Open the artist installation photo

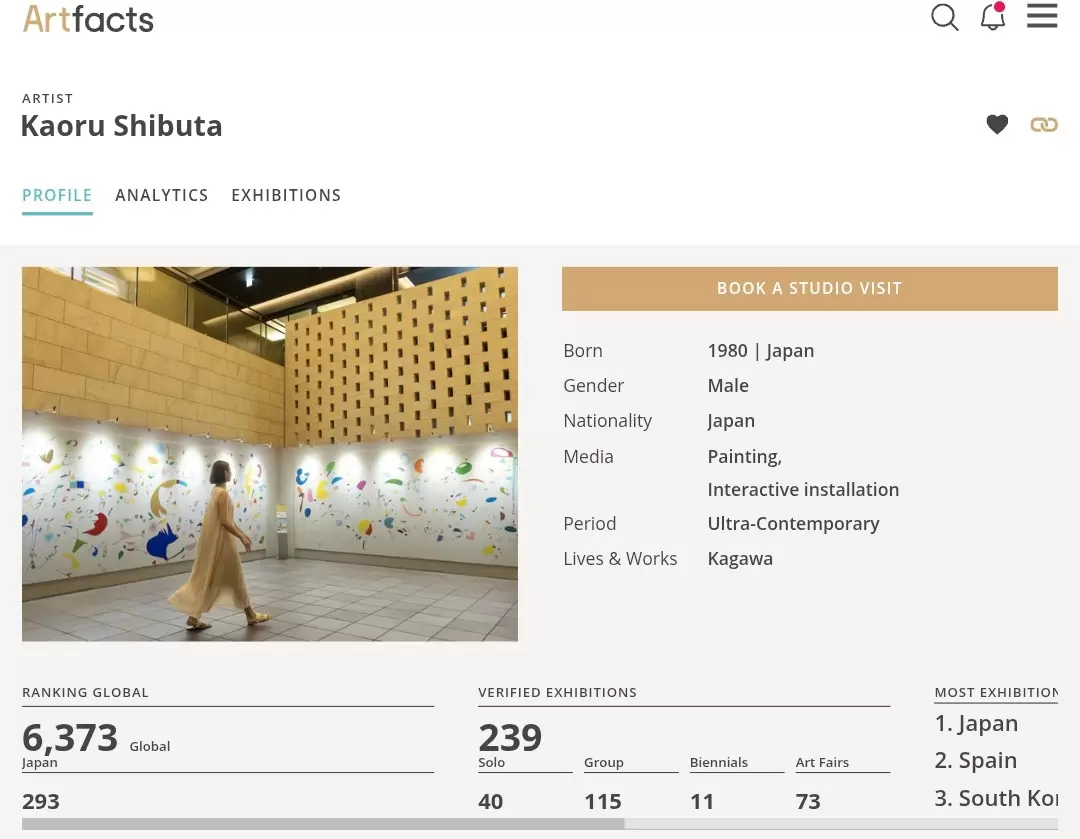(270, 454)
